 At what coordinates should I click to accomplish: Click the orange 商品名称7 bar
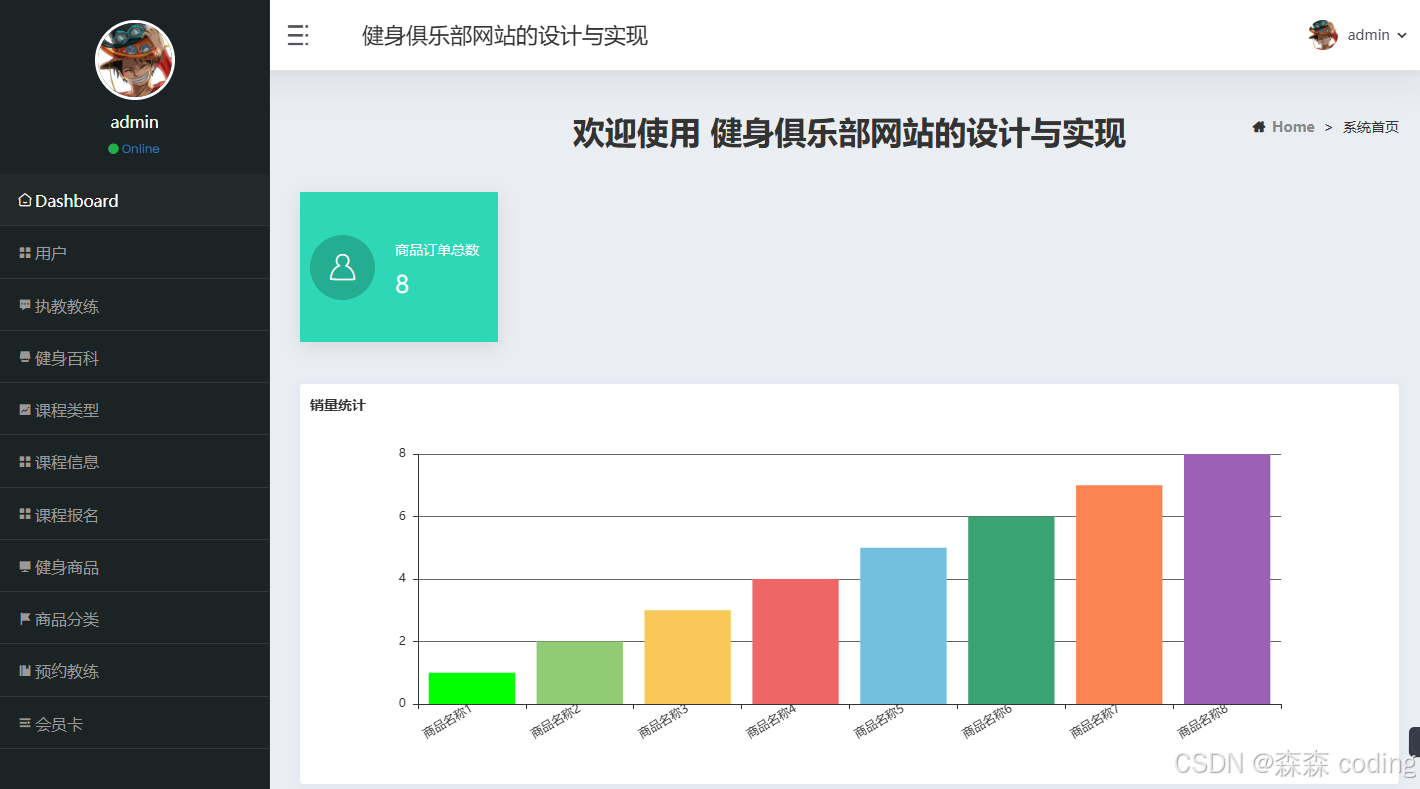point(1119,595)
